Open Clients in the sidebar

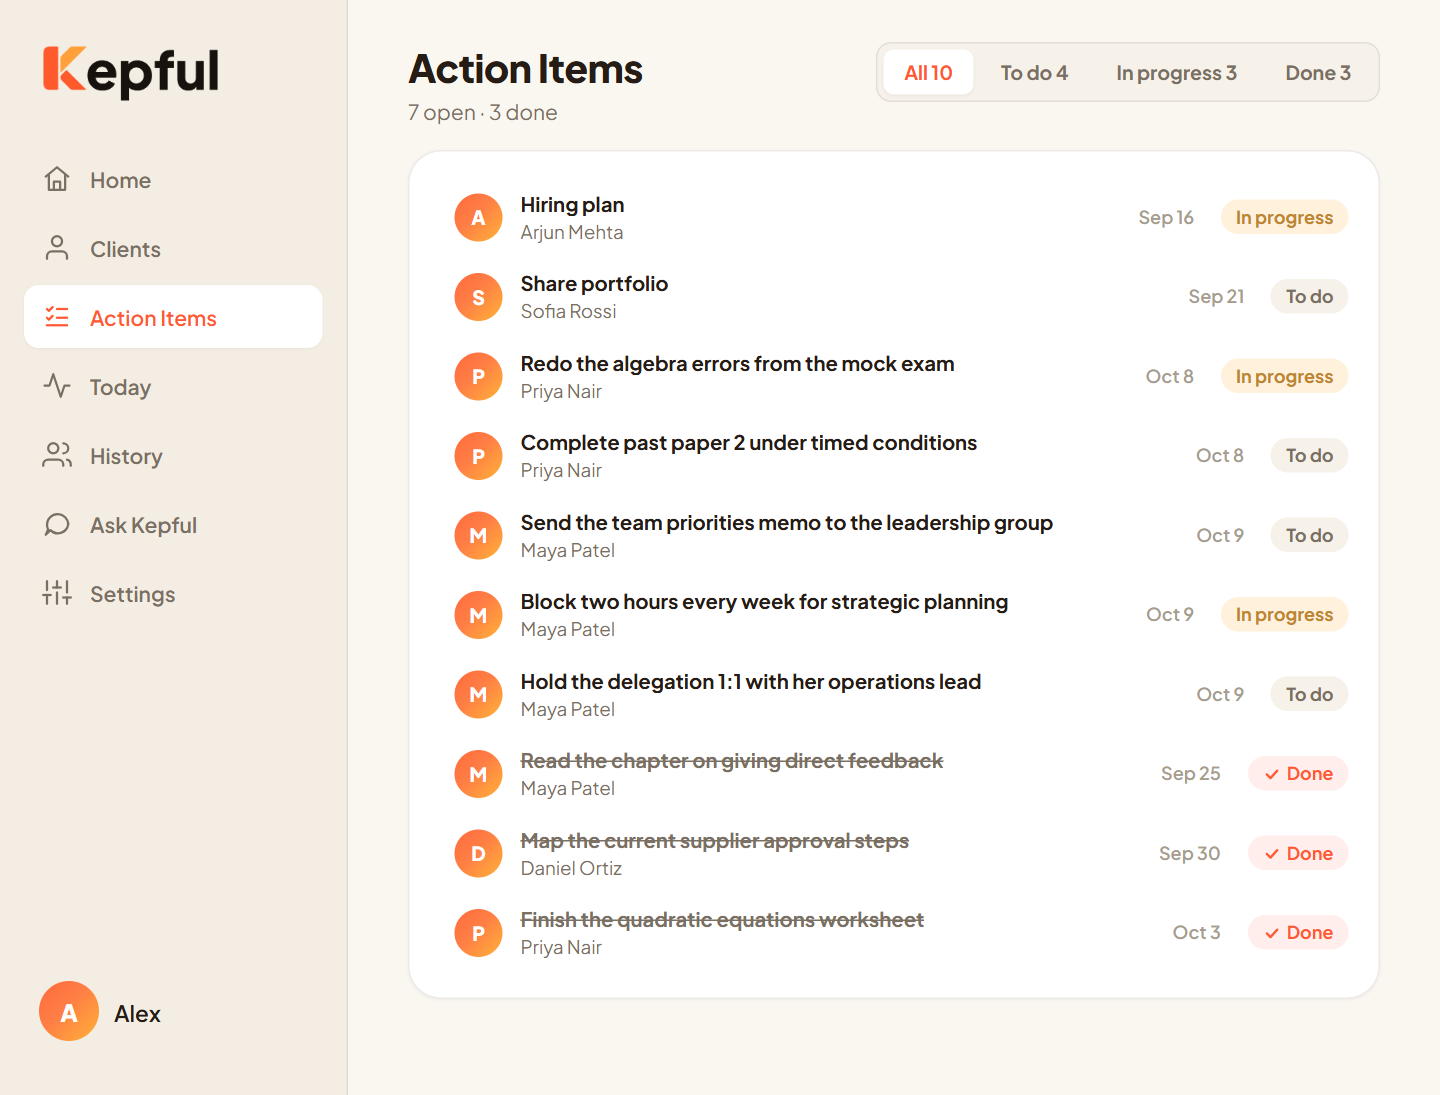(173, 249)
